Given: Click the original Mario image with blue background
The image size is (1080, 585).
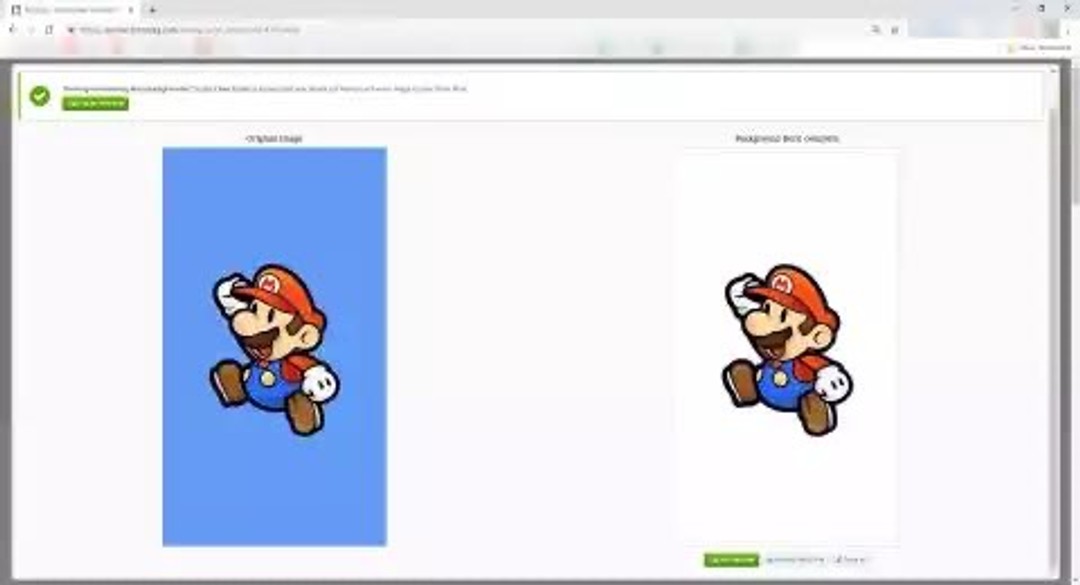Looking at the screenshot, I should click(274, 347).
